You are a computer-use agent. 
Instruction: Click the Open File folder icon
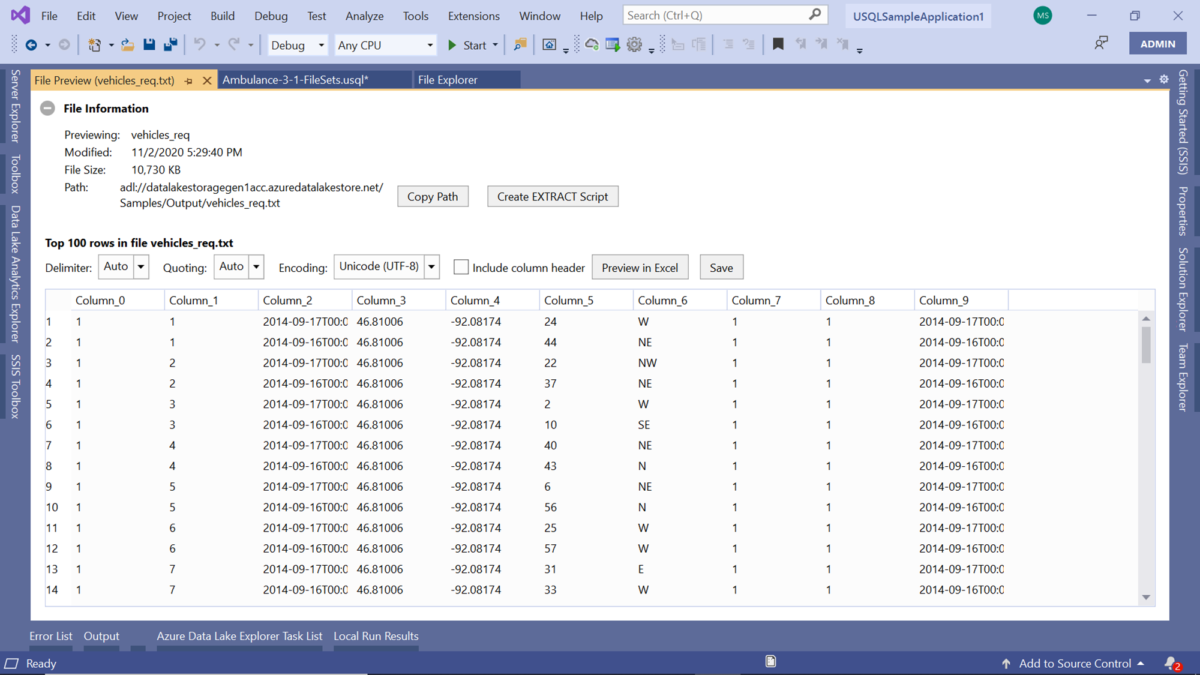tap(126, 45)
